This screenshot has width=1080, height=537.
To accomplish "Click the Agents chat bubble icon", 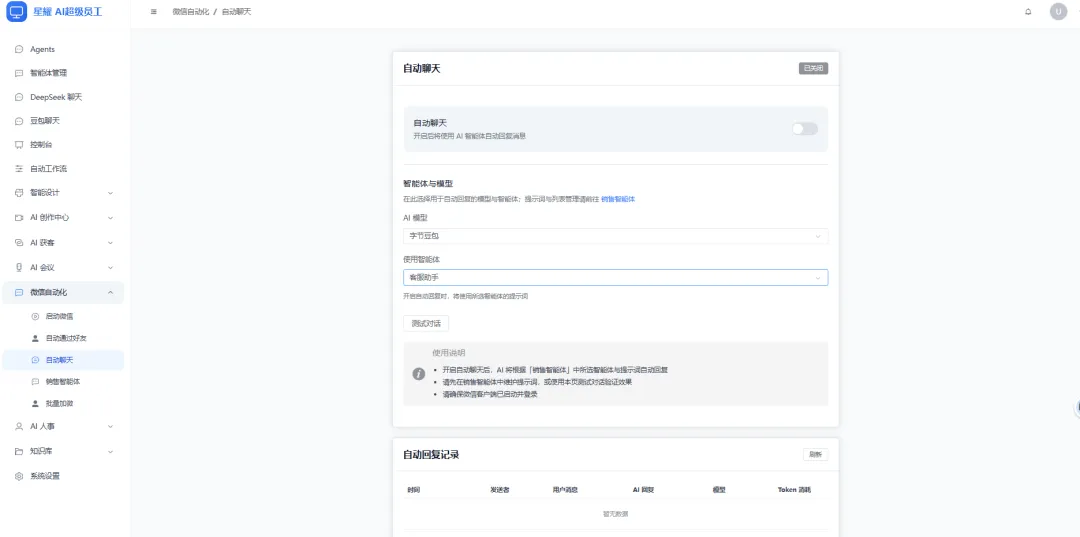I will pos(19,50).
